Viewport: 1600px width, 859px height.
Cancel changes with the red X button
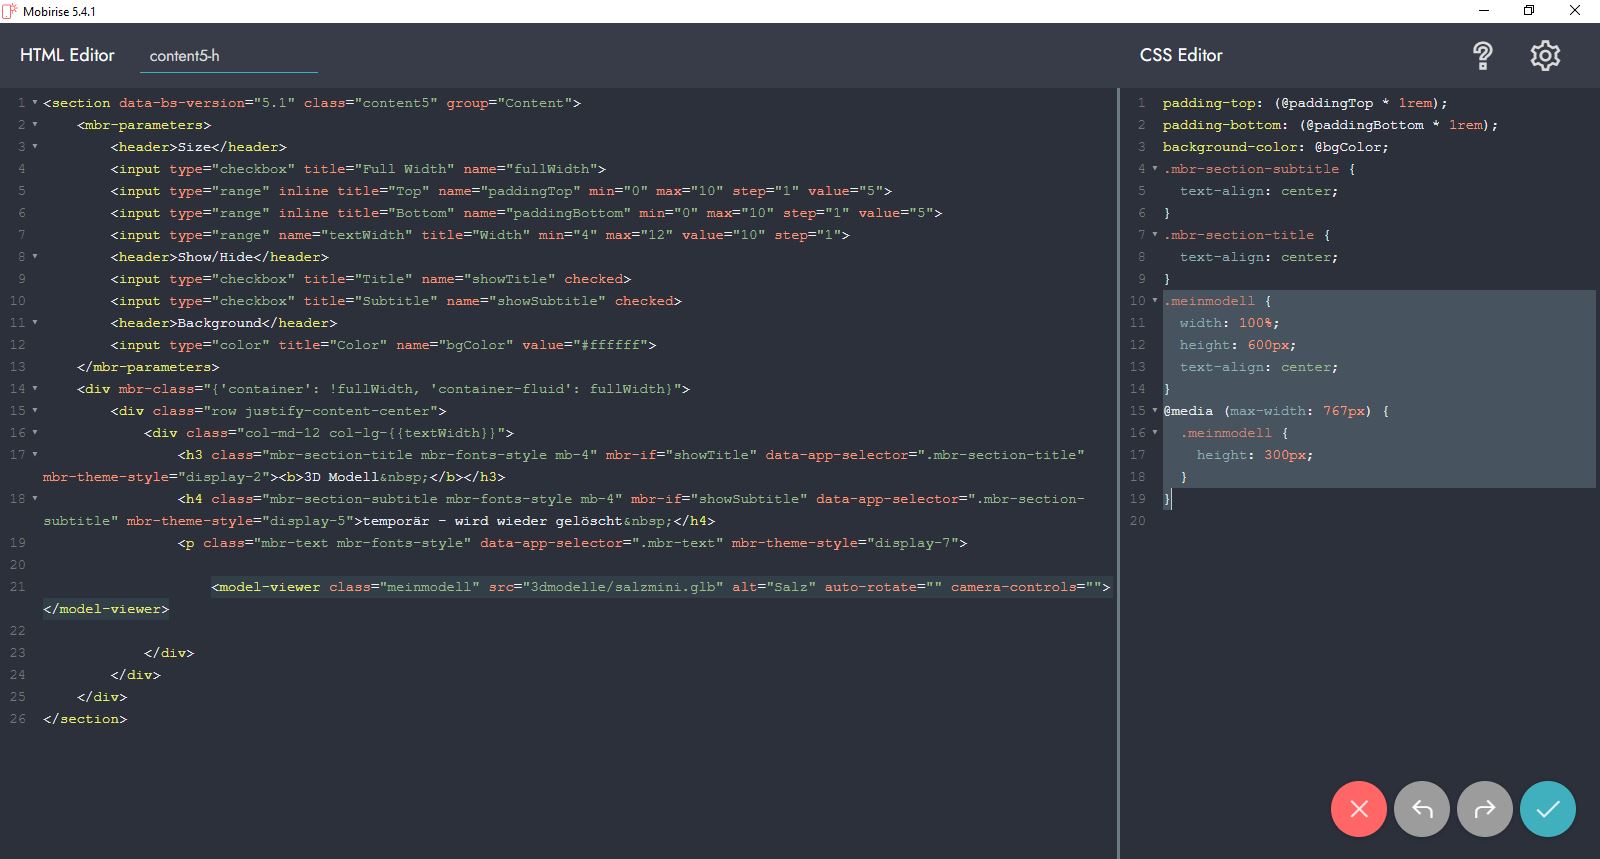[x=1358, y=809]
